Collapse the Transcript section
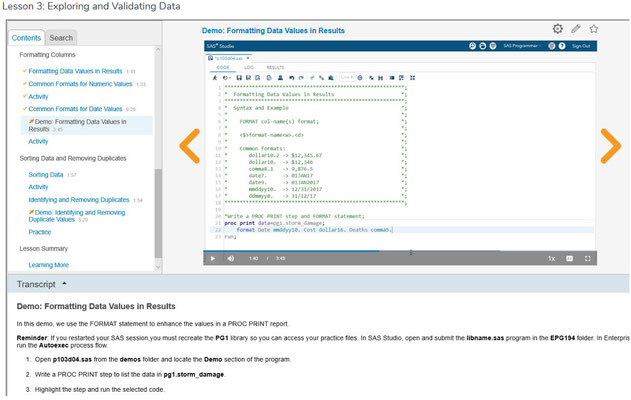The height and width of the screenshot is (400, 631). coord(64,284)
